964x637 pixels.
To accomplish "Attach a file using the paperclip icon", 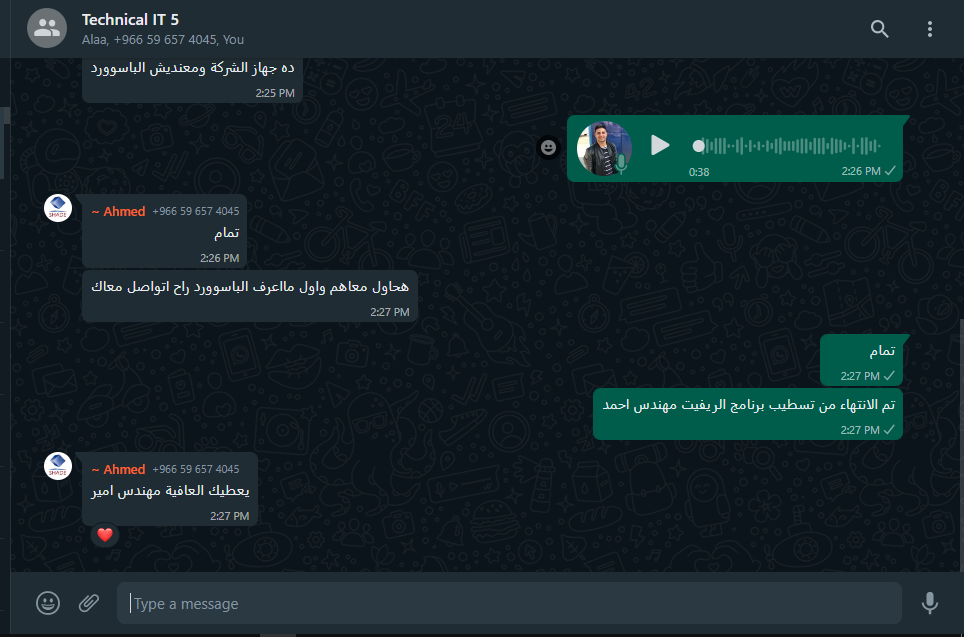I will pos(89,603).
